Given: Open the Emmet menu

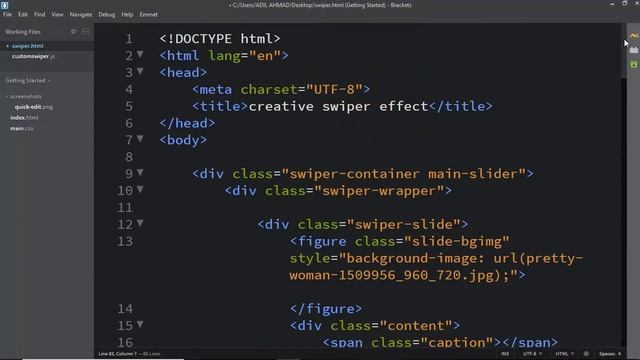Looking at the screenshot, I should pyautogui.click(x=149, y=14).
